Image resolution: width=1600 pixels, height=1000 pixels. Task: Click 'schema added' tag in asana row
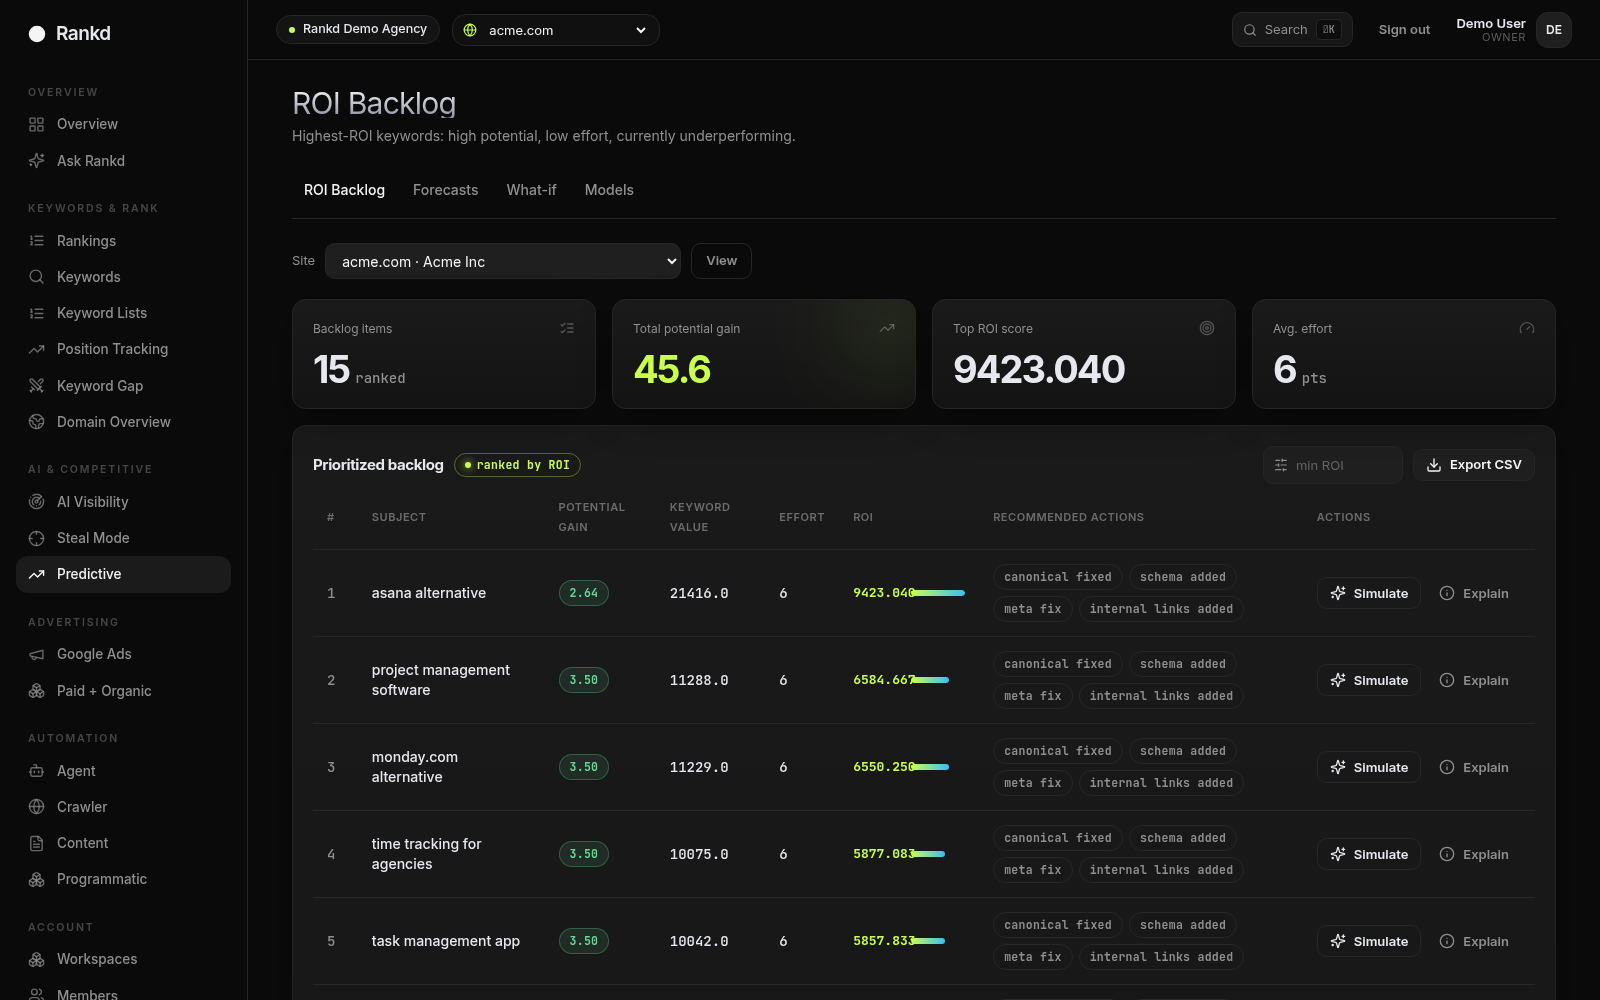(x=1183, y=577)
